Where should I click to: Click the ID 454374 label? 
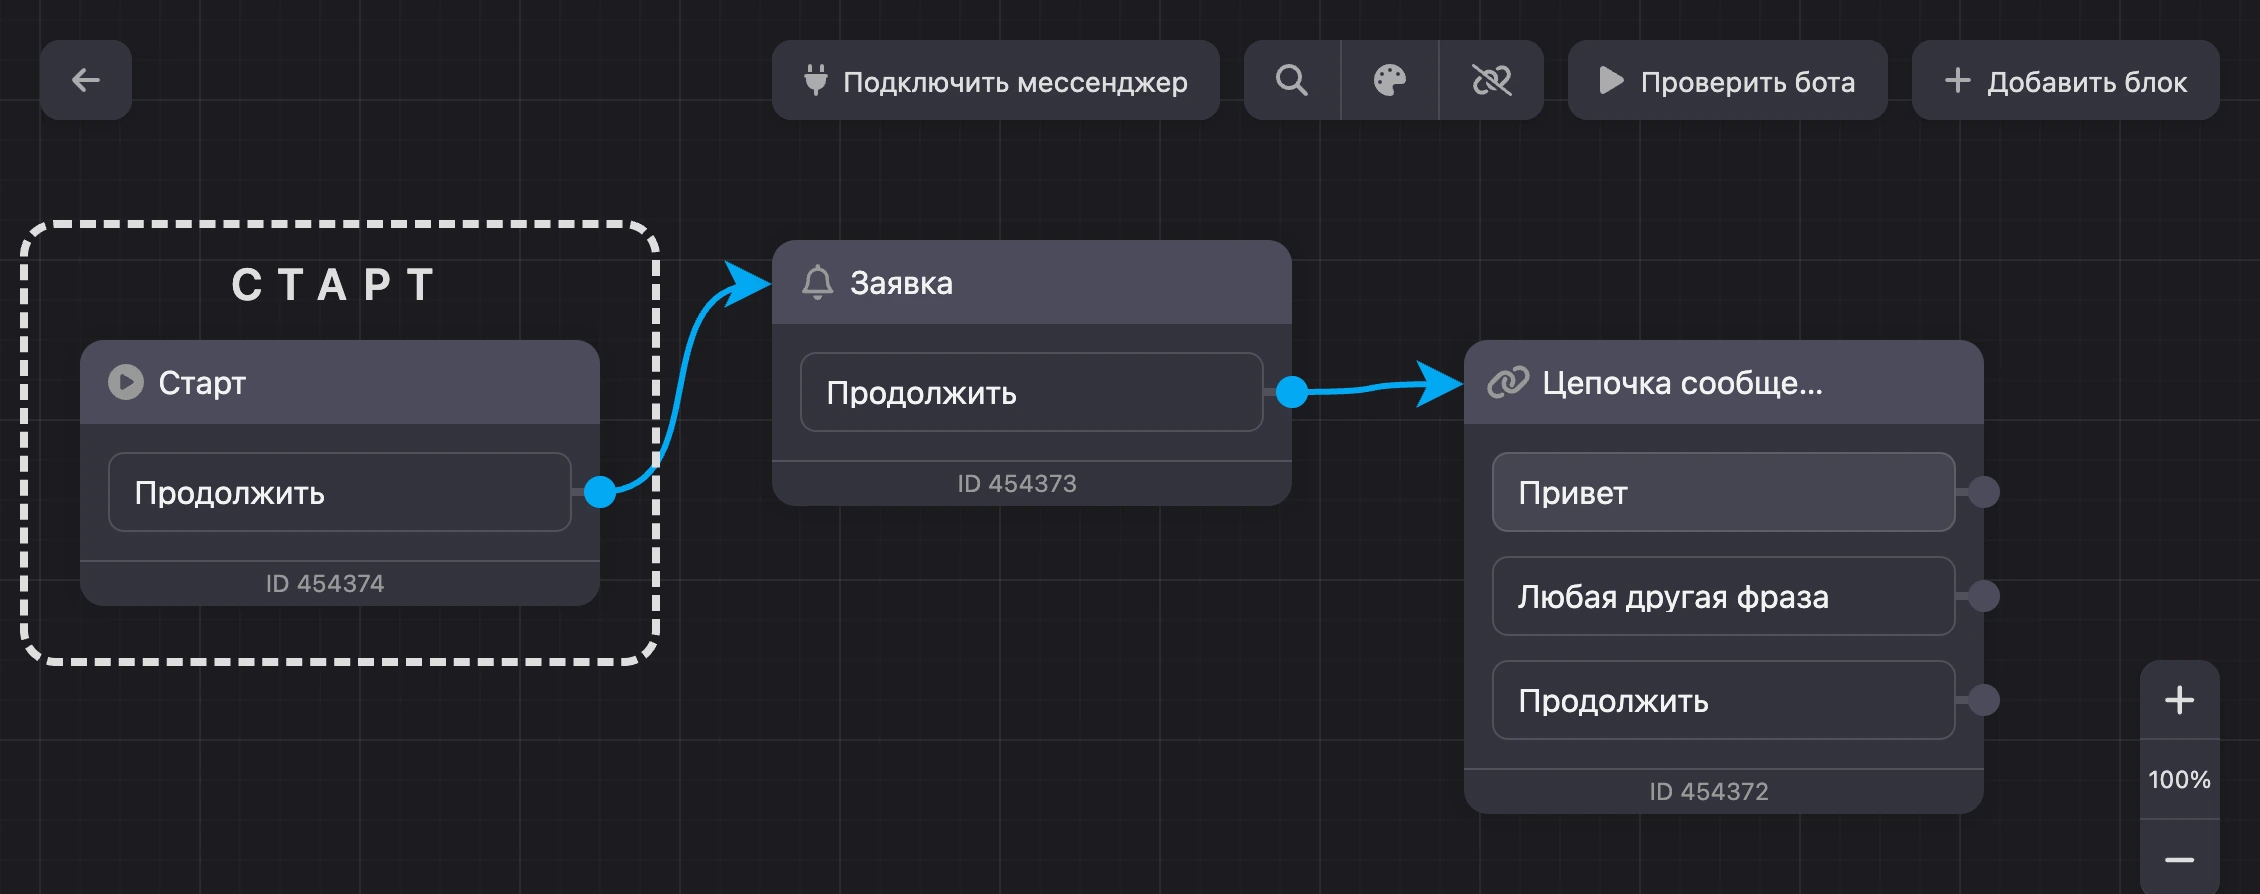point(325,584)
